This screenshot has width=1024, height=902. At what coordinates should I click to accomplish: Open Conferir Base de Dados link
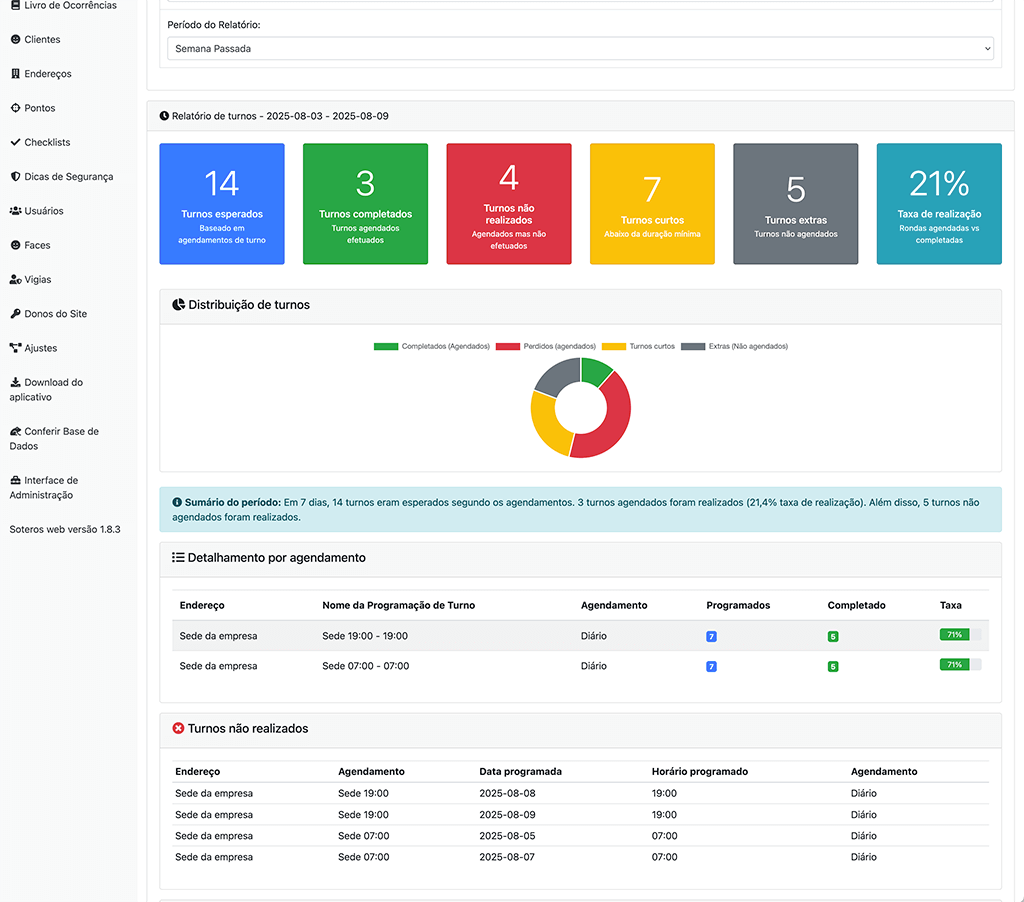pyautogui.click(x=60, y=432)
